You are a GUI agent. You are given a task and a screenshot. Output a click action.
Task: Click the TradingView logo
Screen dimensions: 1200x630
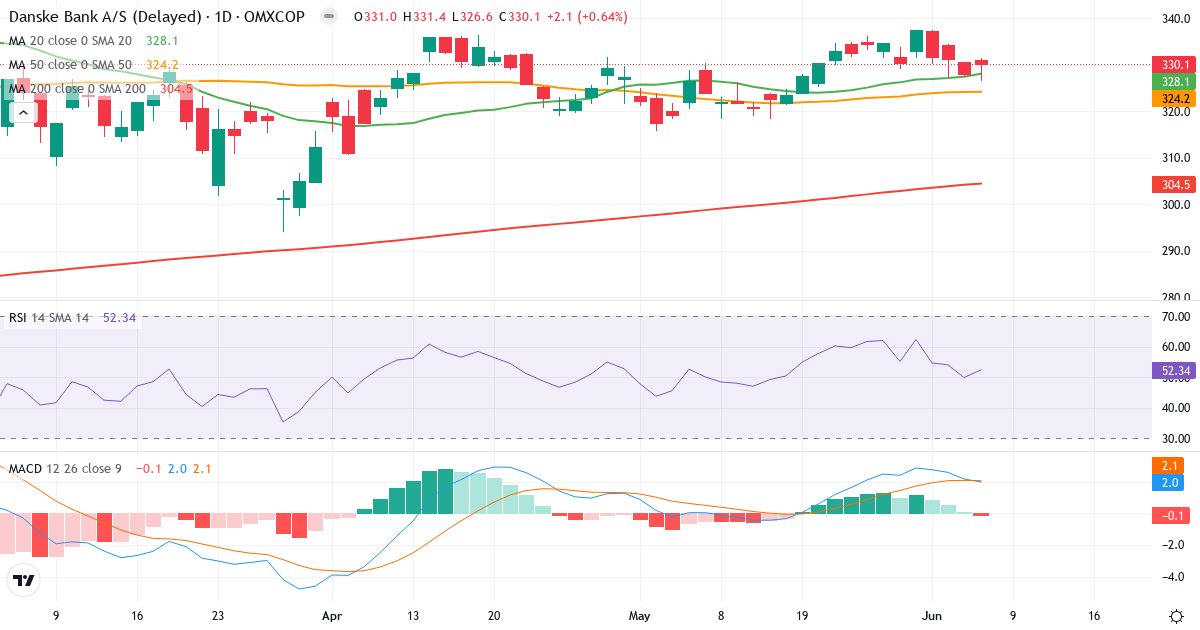click(24, 580)
